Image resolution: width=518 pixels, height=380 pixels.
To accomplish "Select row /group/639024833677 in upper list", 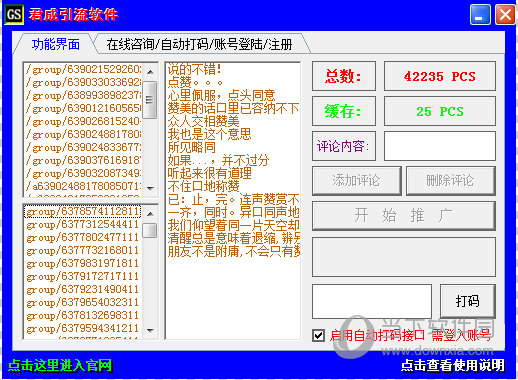I will [84, 148].
